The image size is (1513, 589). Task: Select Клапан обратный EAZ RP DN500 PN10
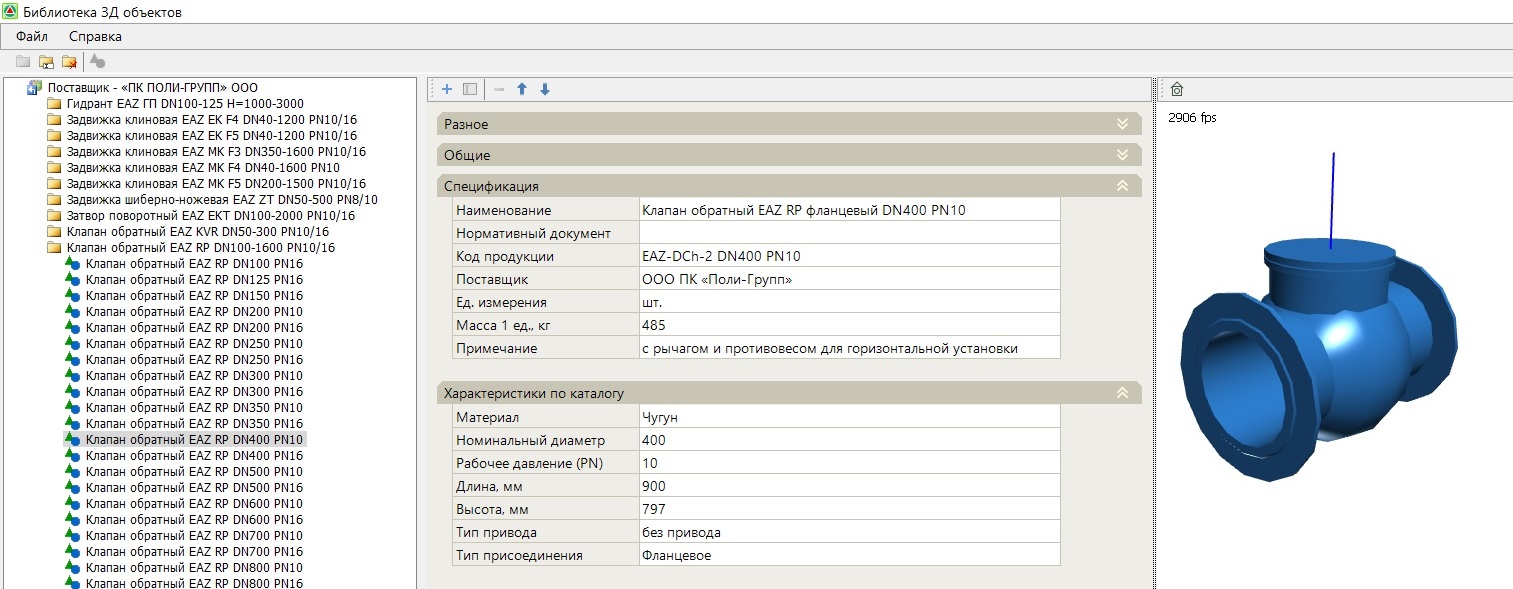(194, 472)
